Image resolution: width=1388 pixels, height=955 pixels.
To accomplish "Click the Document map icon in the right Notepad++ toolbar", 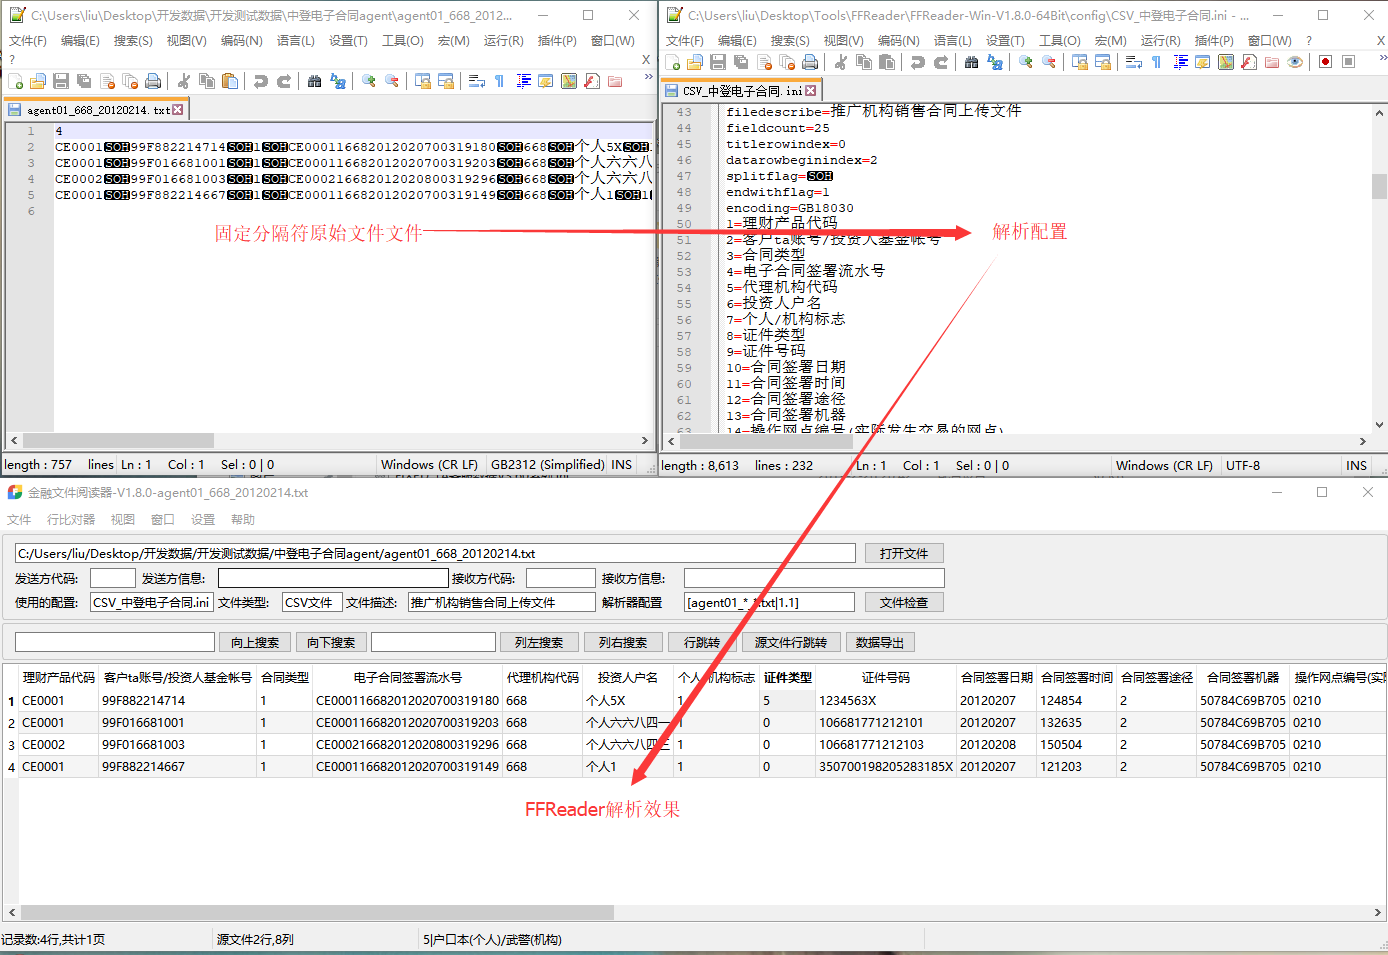I will point(1226,62).
